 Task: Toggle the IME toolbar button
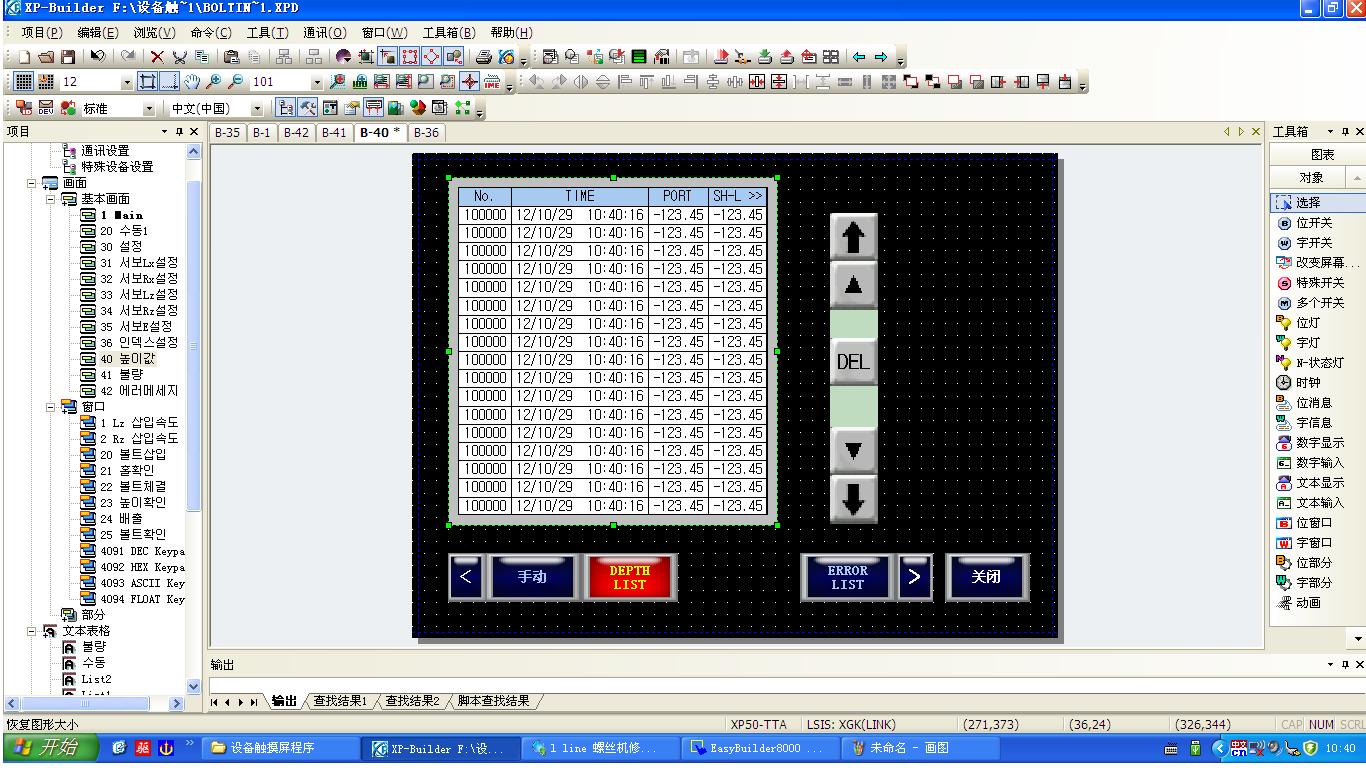click(492, 83)
